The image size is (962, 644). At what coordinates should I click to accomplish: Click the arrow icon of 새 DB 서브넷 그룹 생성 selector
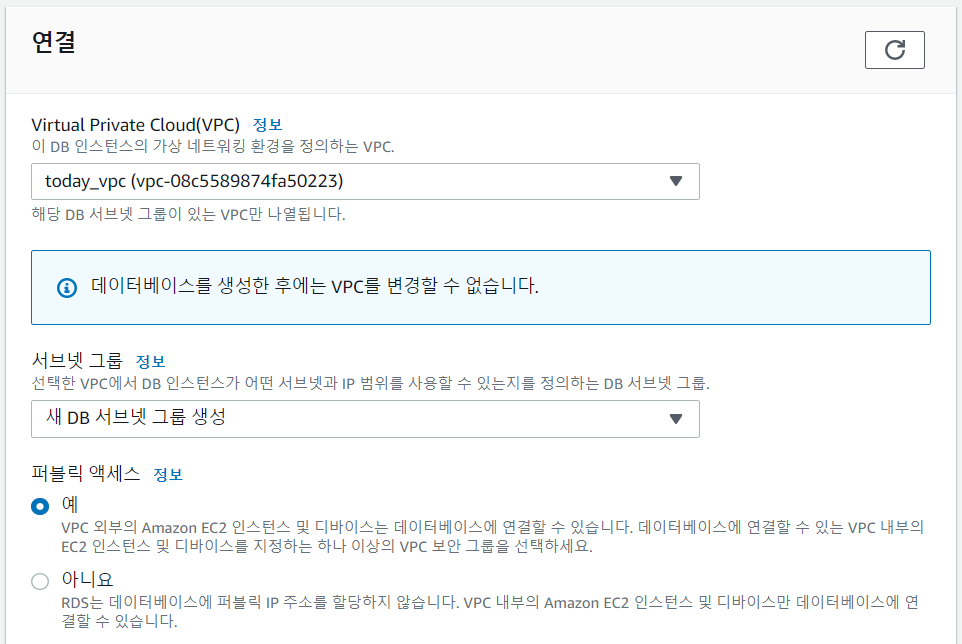pos(675,419)
